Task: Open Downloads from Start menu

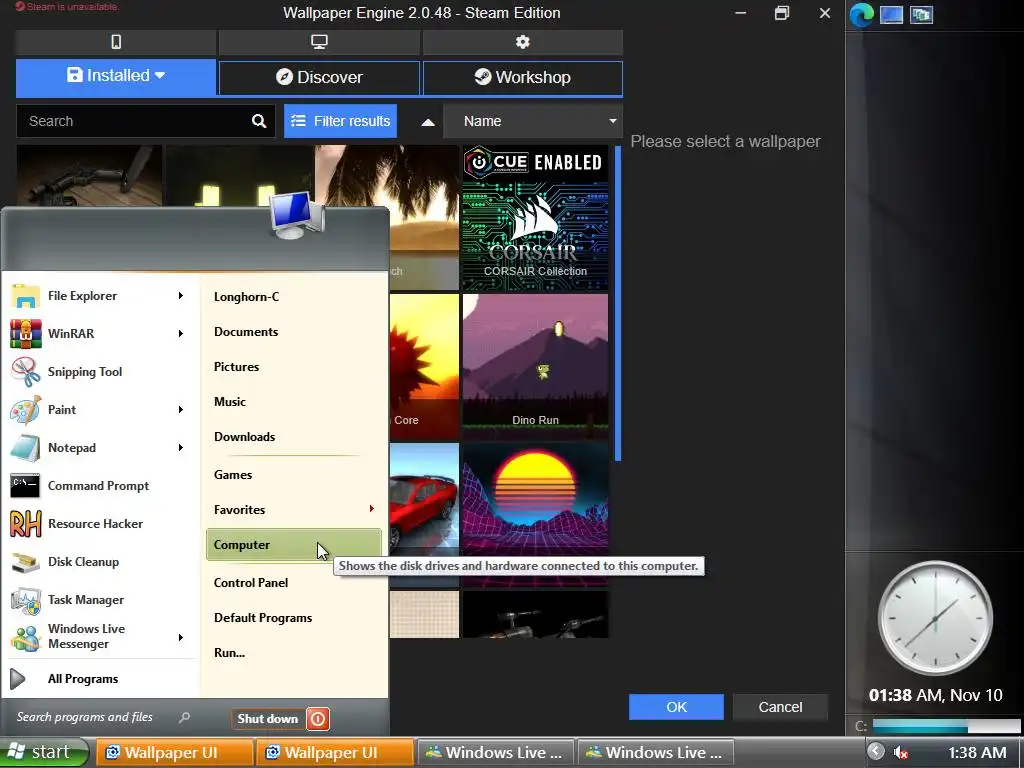Action: [x=244, y=437]
